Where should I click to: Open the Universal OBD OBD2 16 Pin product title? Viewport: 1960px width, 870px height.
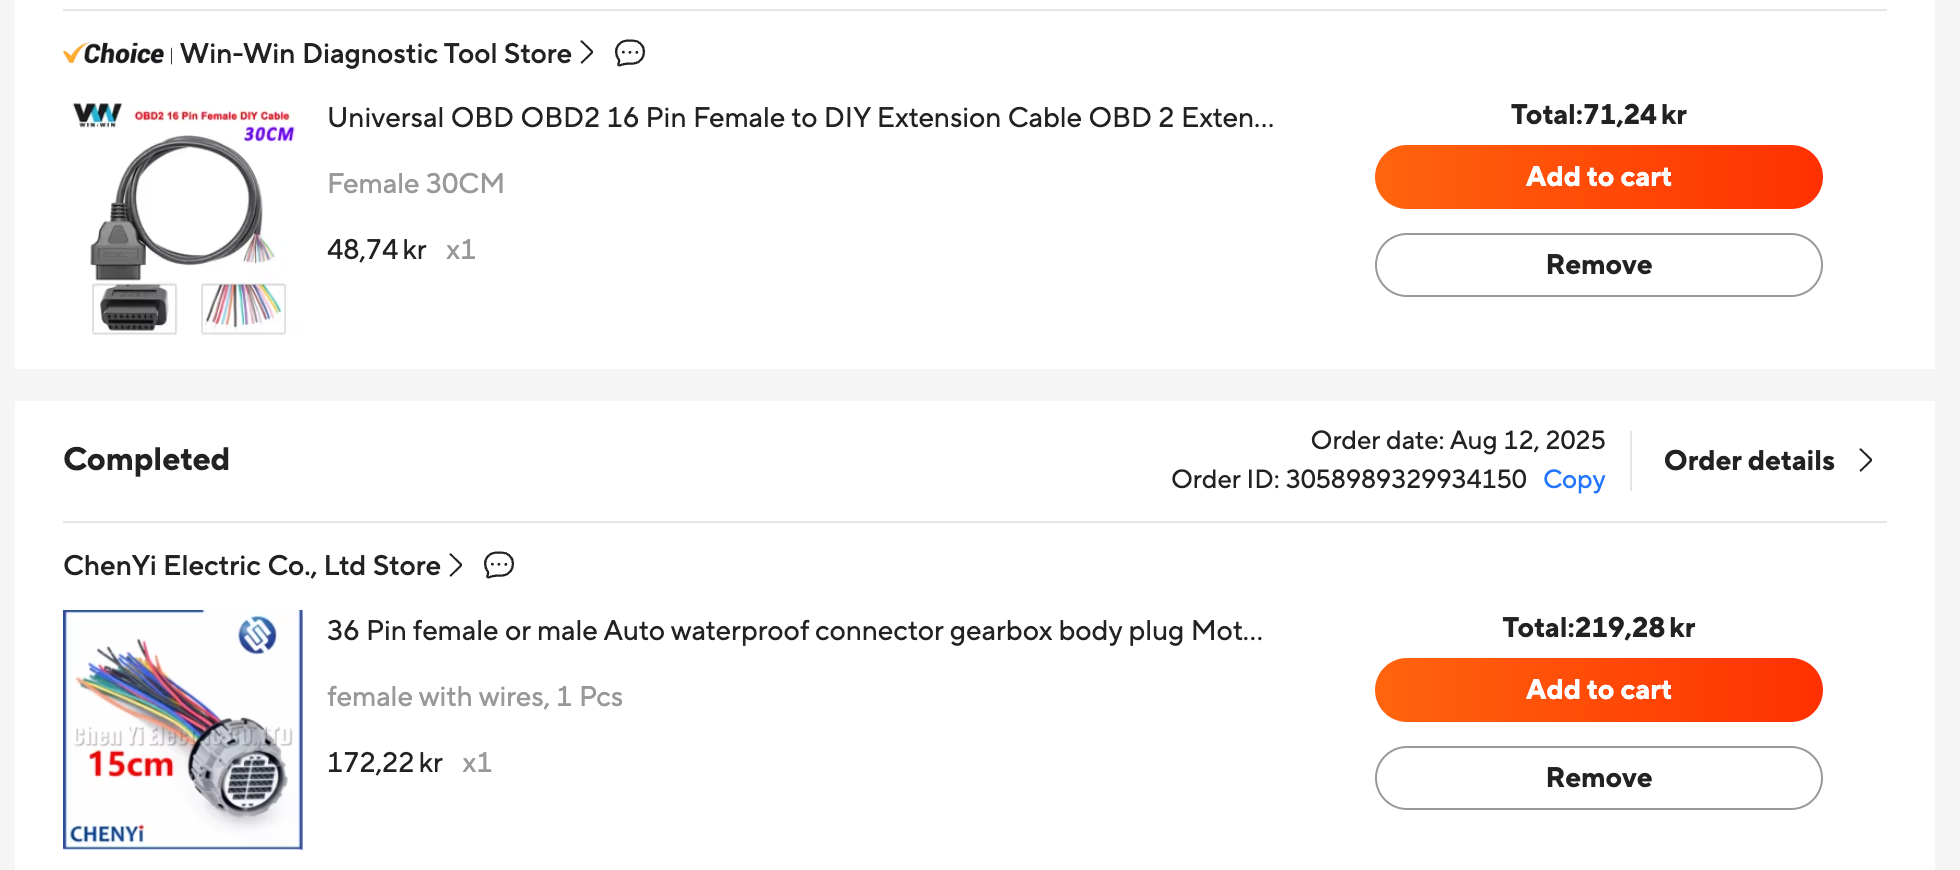[x=800, y=117]
